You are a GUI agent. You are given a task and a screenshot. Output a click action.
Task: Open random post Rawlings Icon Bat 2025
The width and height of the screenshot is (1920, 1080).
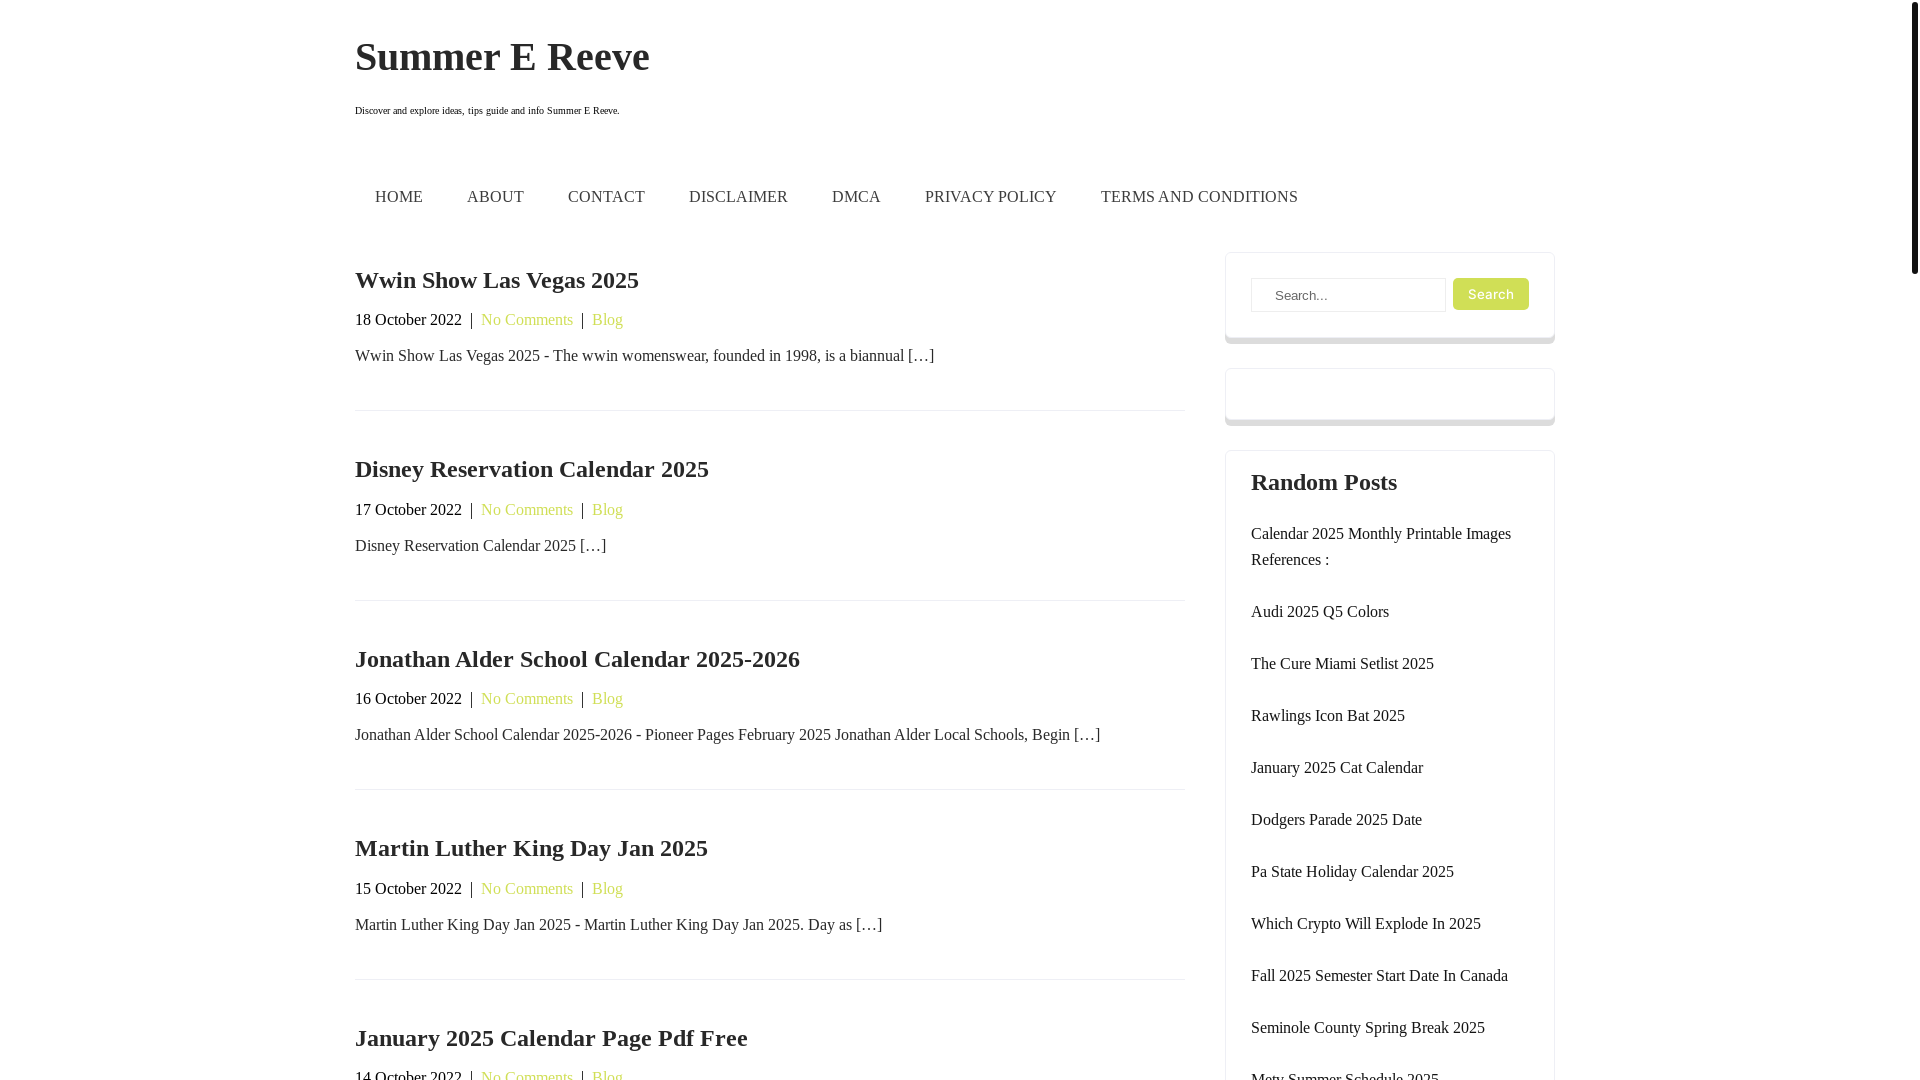1328,716
